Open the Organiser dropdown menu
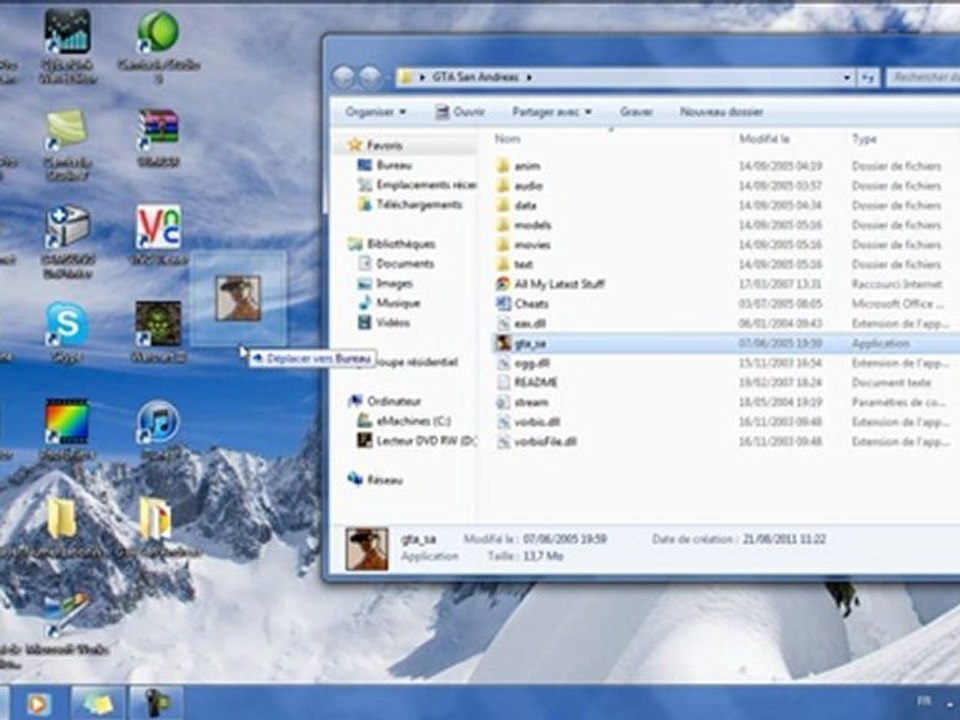 click(375, 112)
